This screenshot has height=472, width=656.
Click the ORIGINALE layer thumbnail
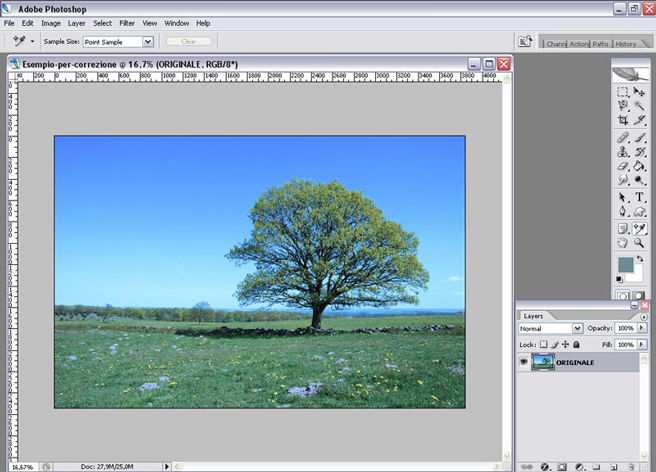pos(542,363)
